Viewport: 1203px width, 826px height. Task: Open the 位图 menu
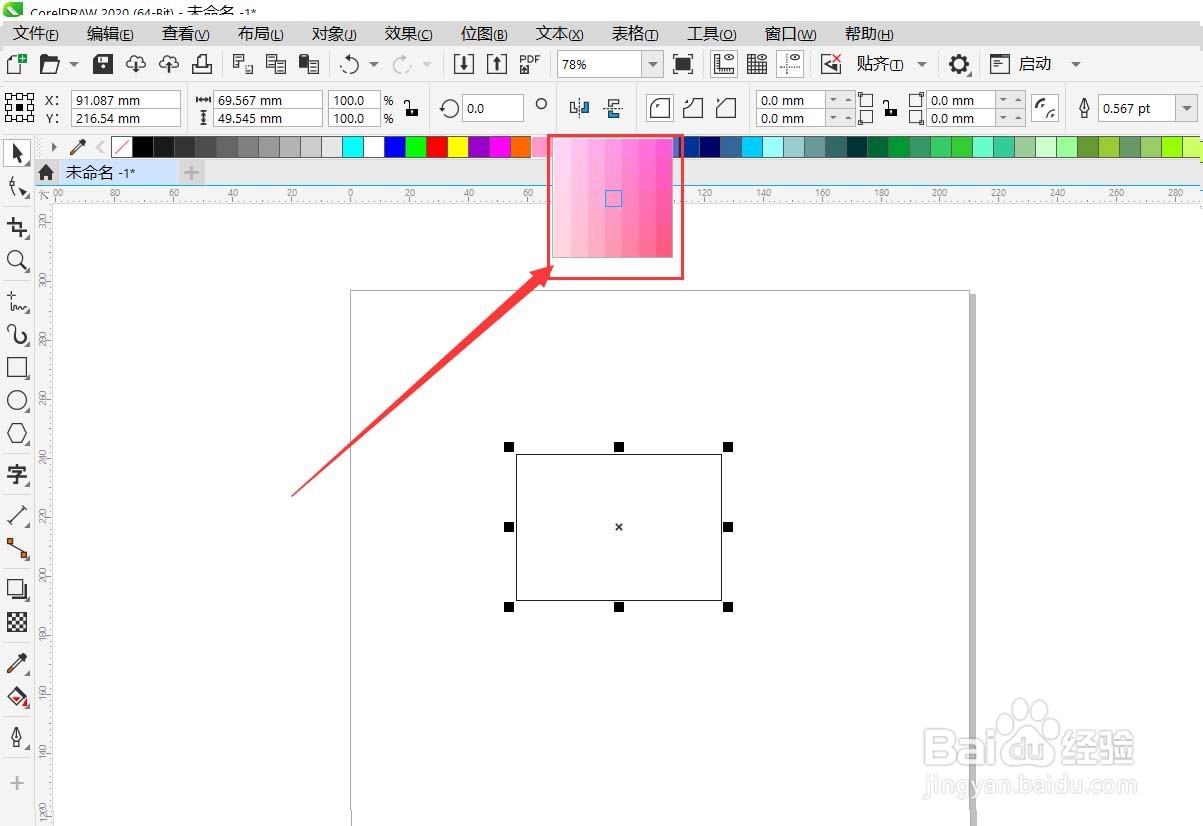point(483,34)
